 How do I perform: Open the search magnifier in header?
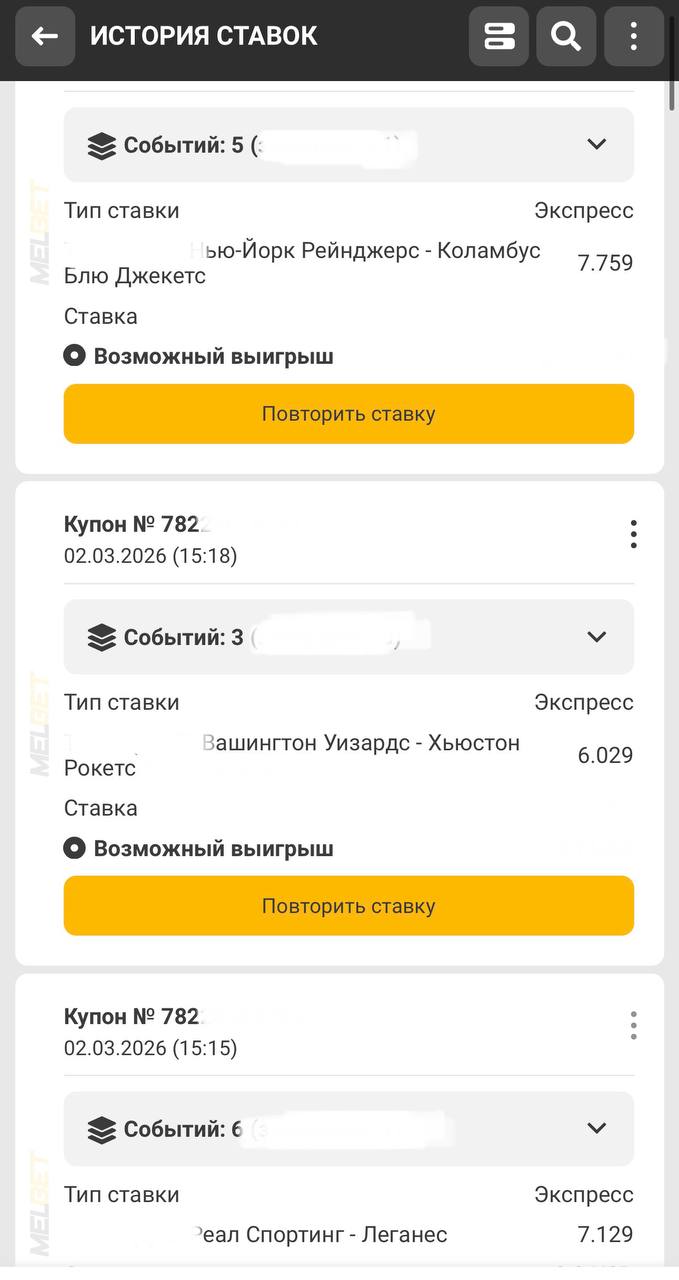point(566,37)
